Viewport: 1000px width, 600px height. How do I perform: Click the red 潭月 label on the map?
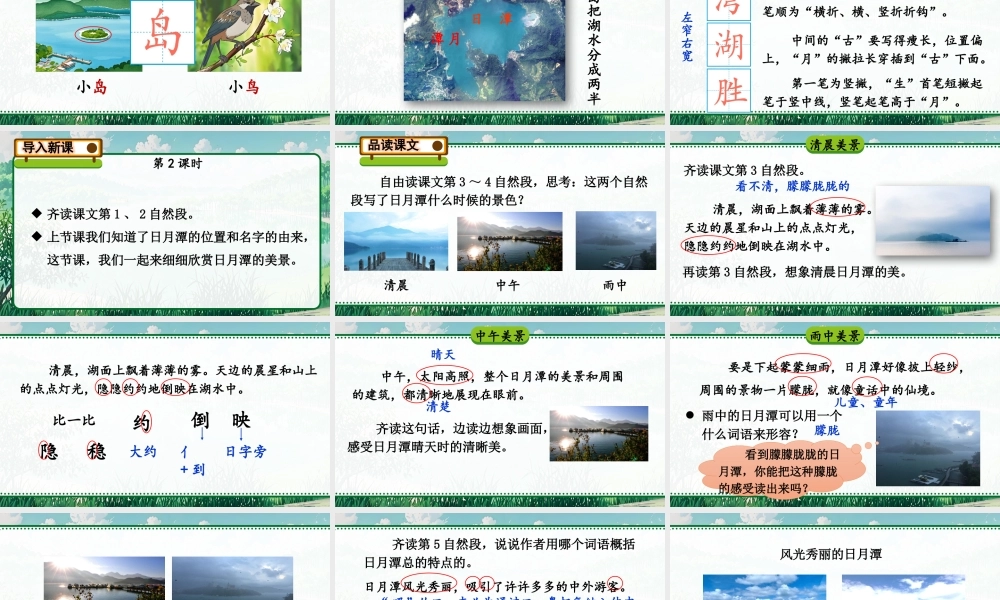click(x=445, y=39)
